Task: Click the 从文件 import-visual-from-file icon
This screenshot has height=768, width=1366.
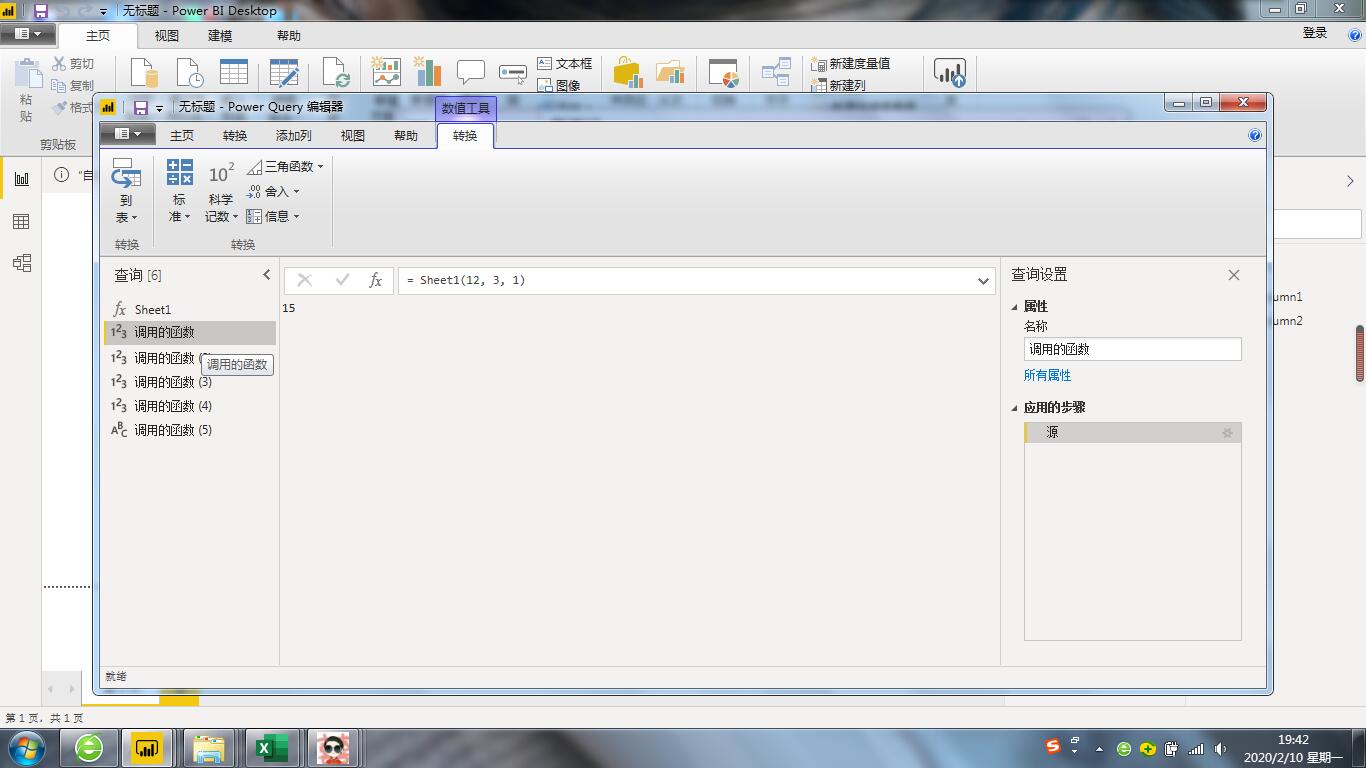Action: 670,72
